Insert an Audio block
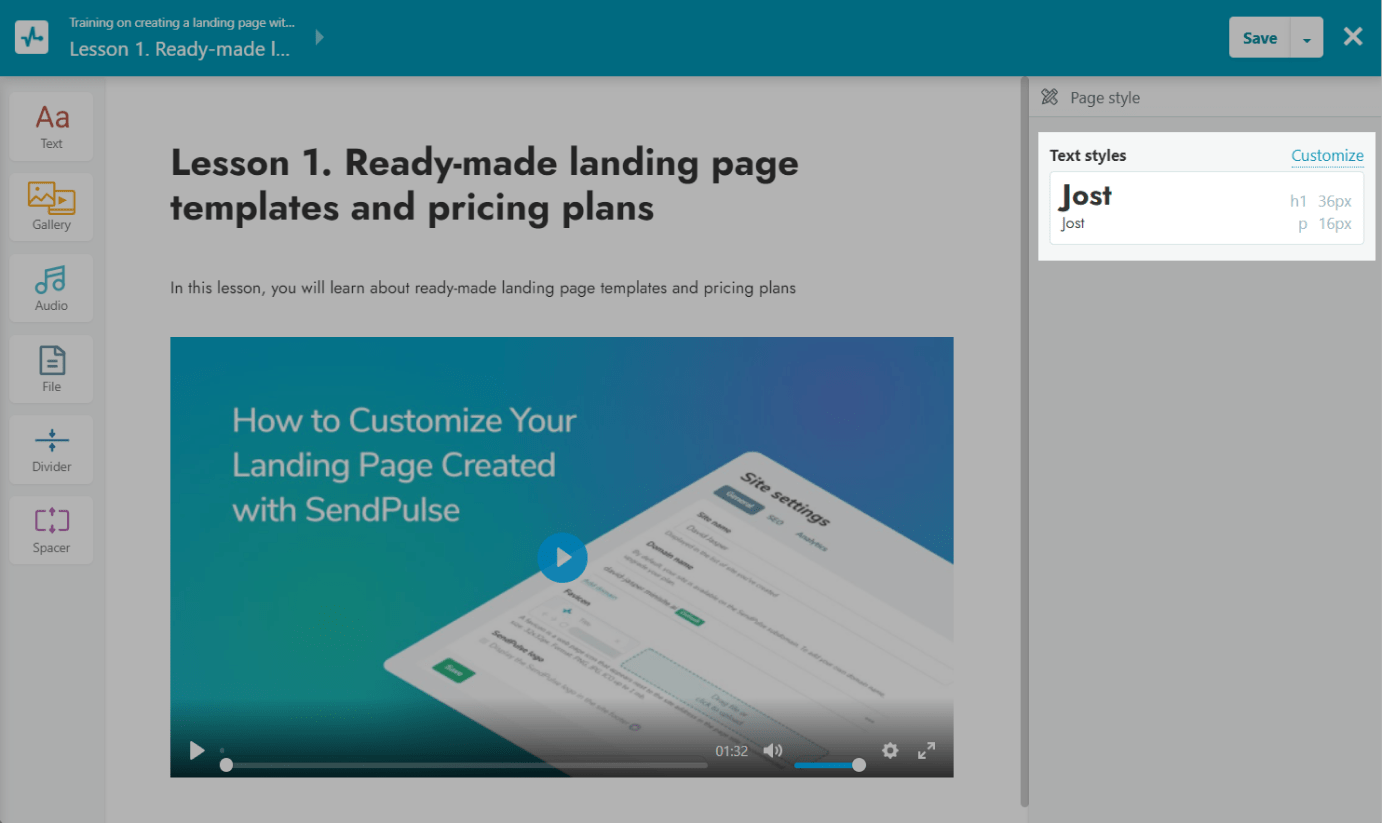The height and width of the screenshot is (823, 1382). (x=51, y=288)
